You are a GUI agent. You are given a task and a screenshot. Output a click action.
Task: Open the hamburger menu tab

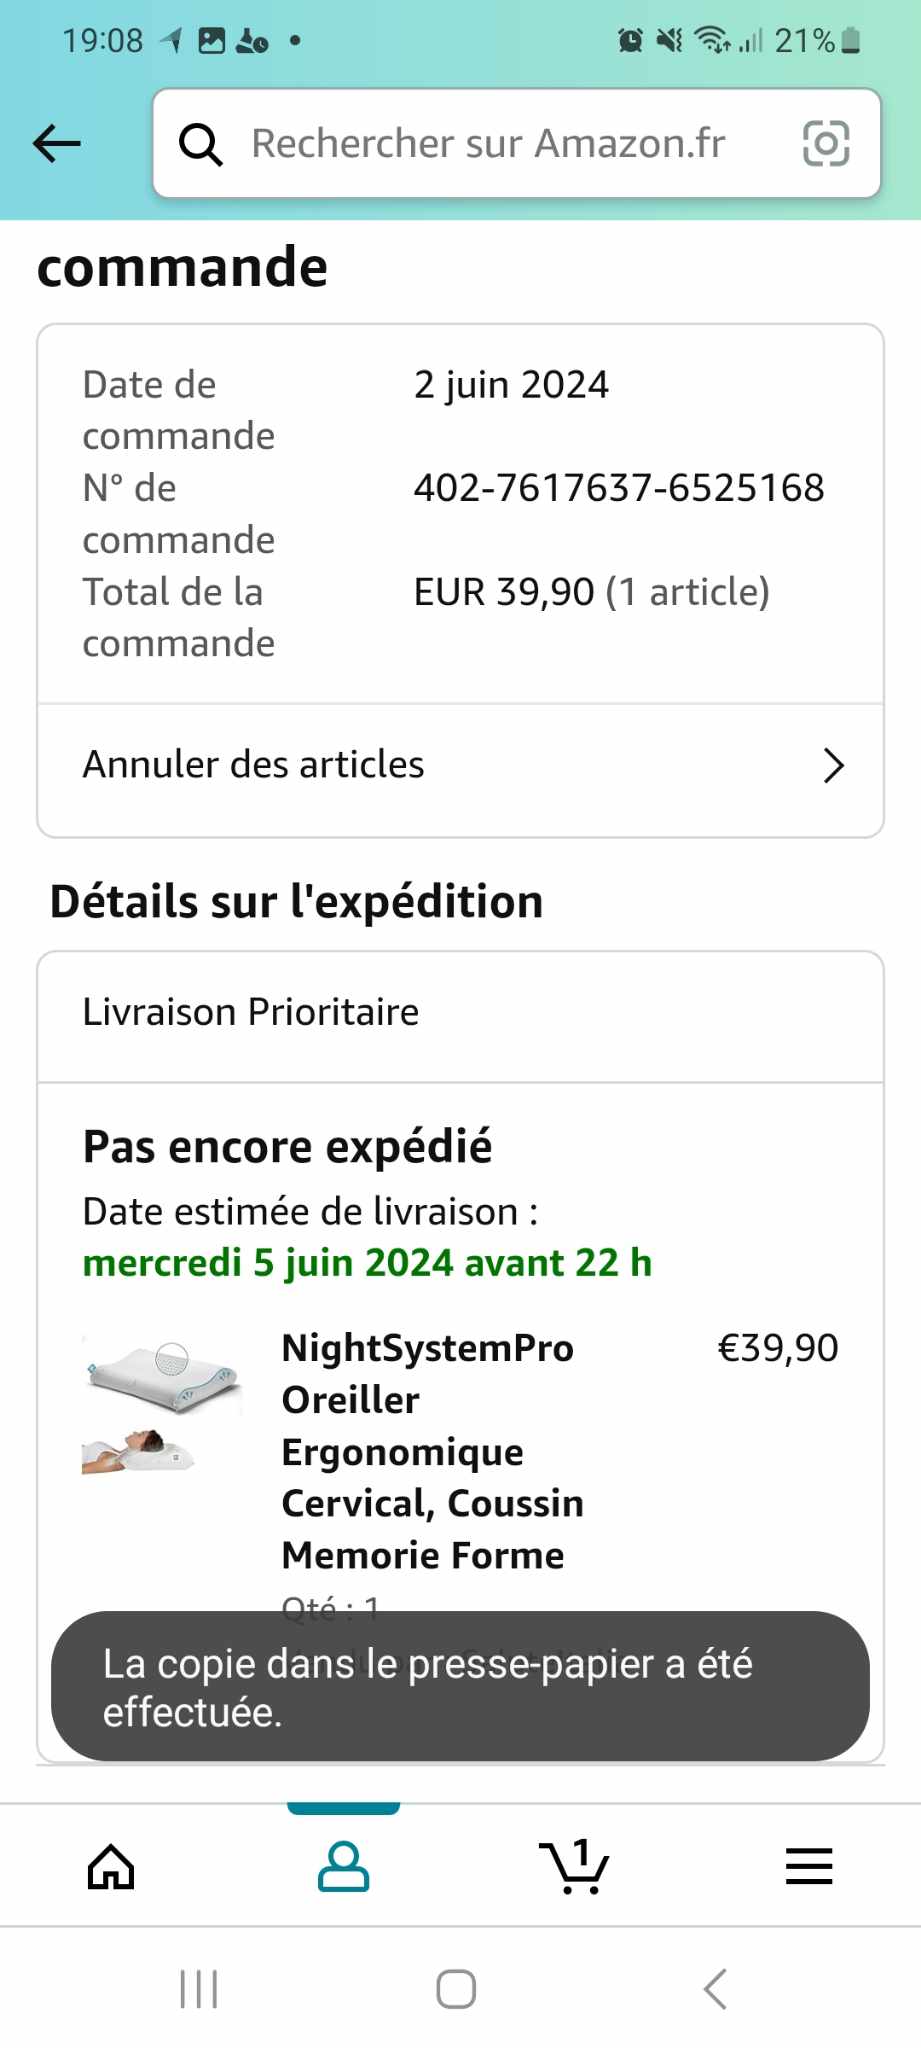[x=808, y=1866]
